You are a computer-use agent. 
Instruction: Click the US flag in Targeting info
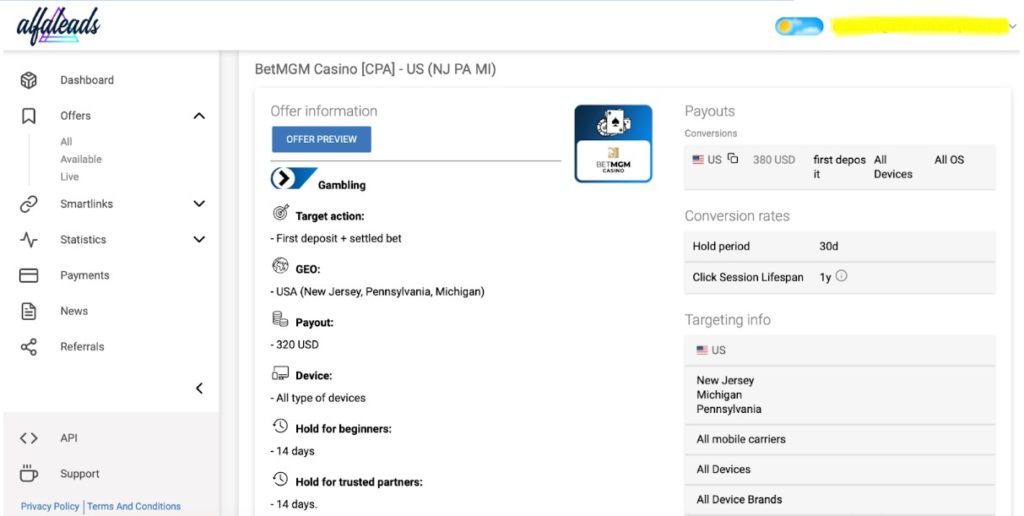click(702, 350)
